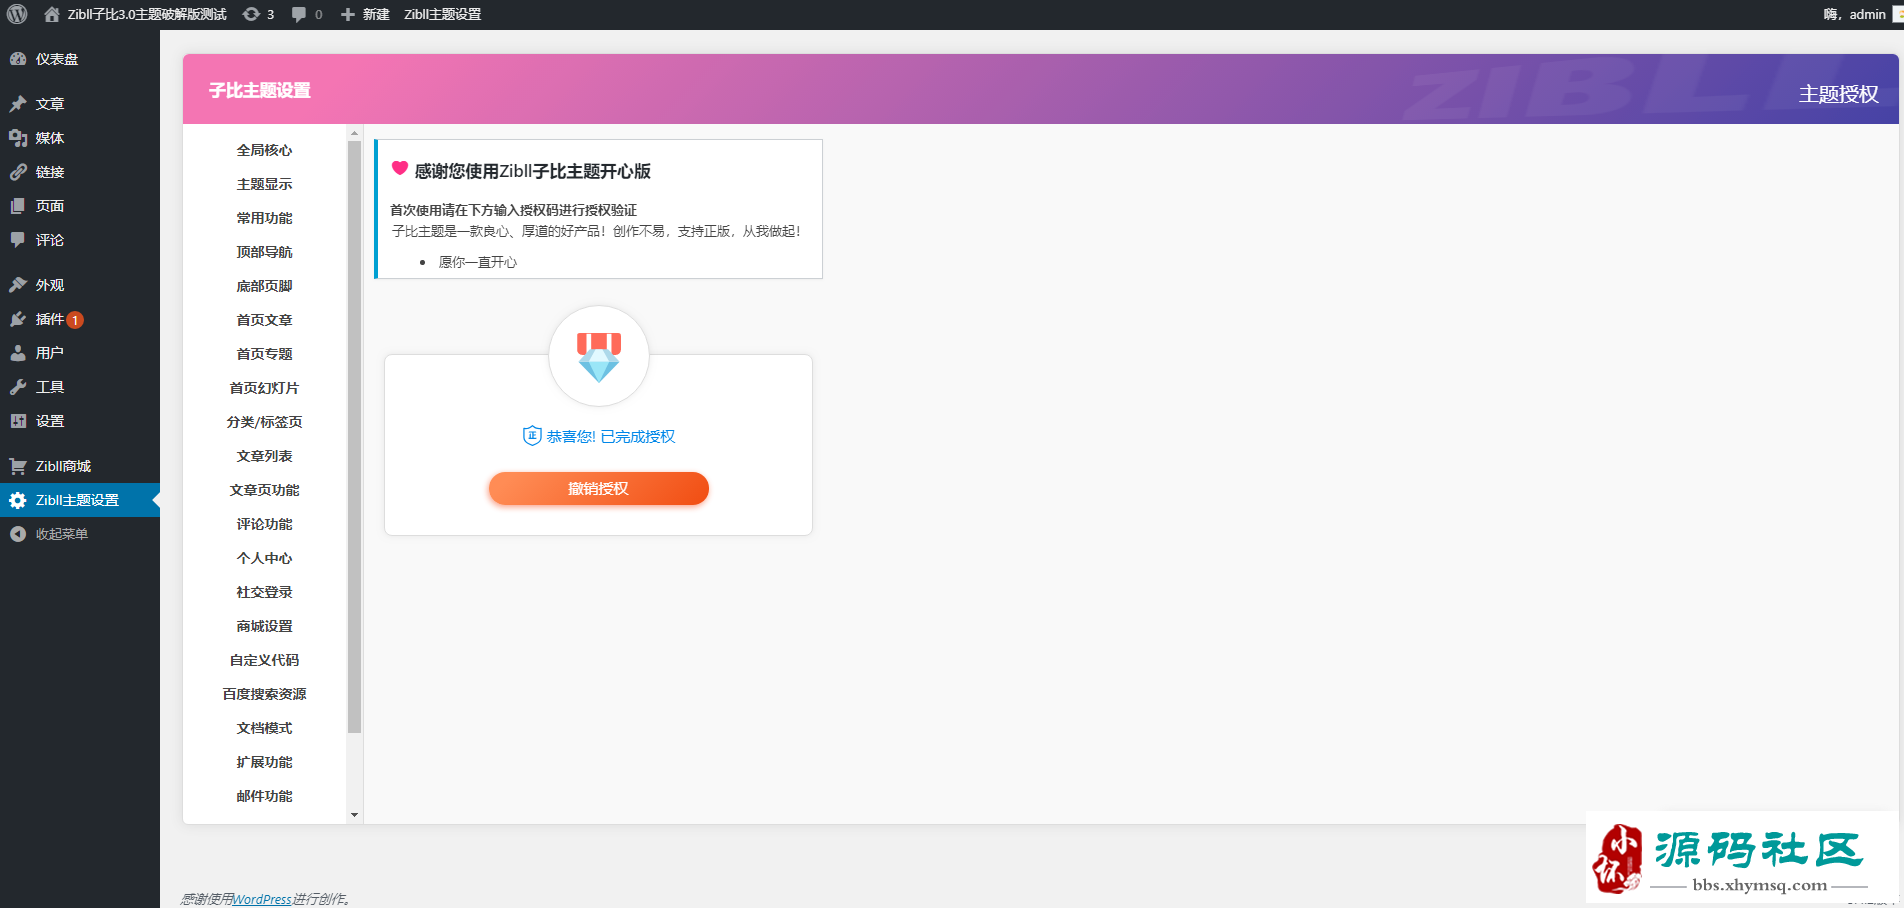Viewport: 1904px width, 908px height.
Task: Click the pink heart icon in notice
Action: point(400,169)
